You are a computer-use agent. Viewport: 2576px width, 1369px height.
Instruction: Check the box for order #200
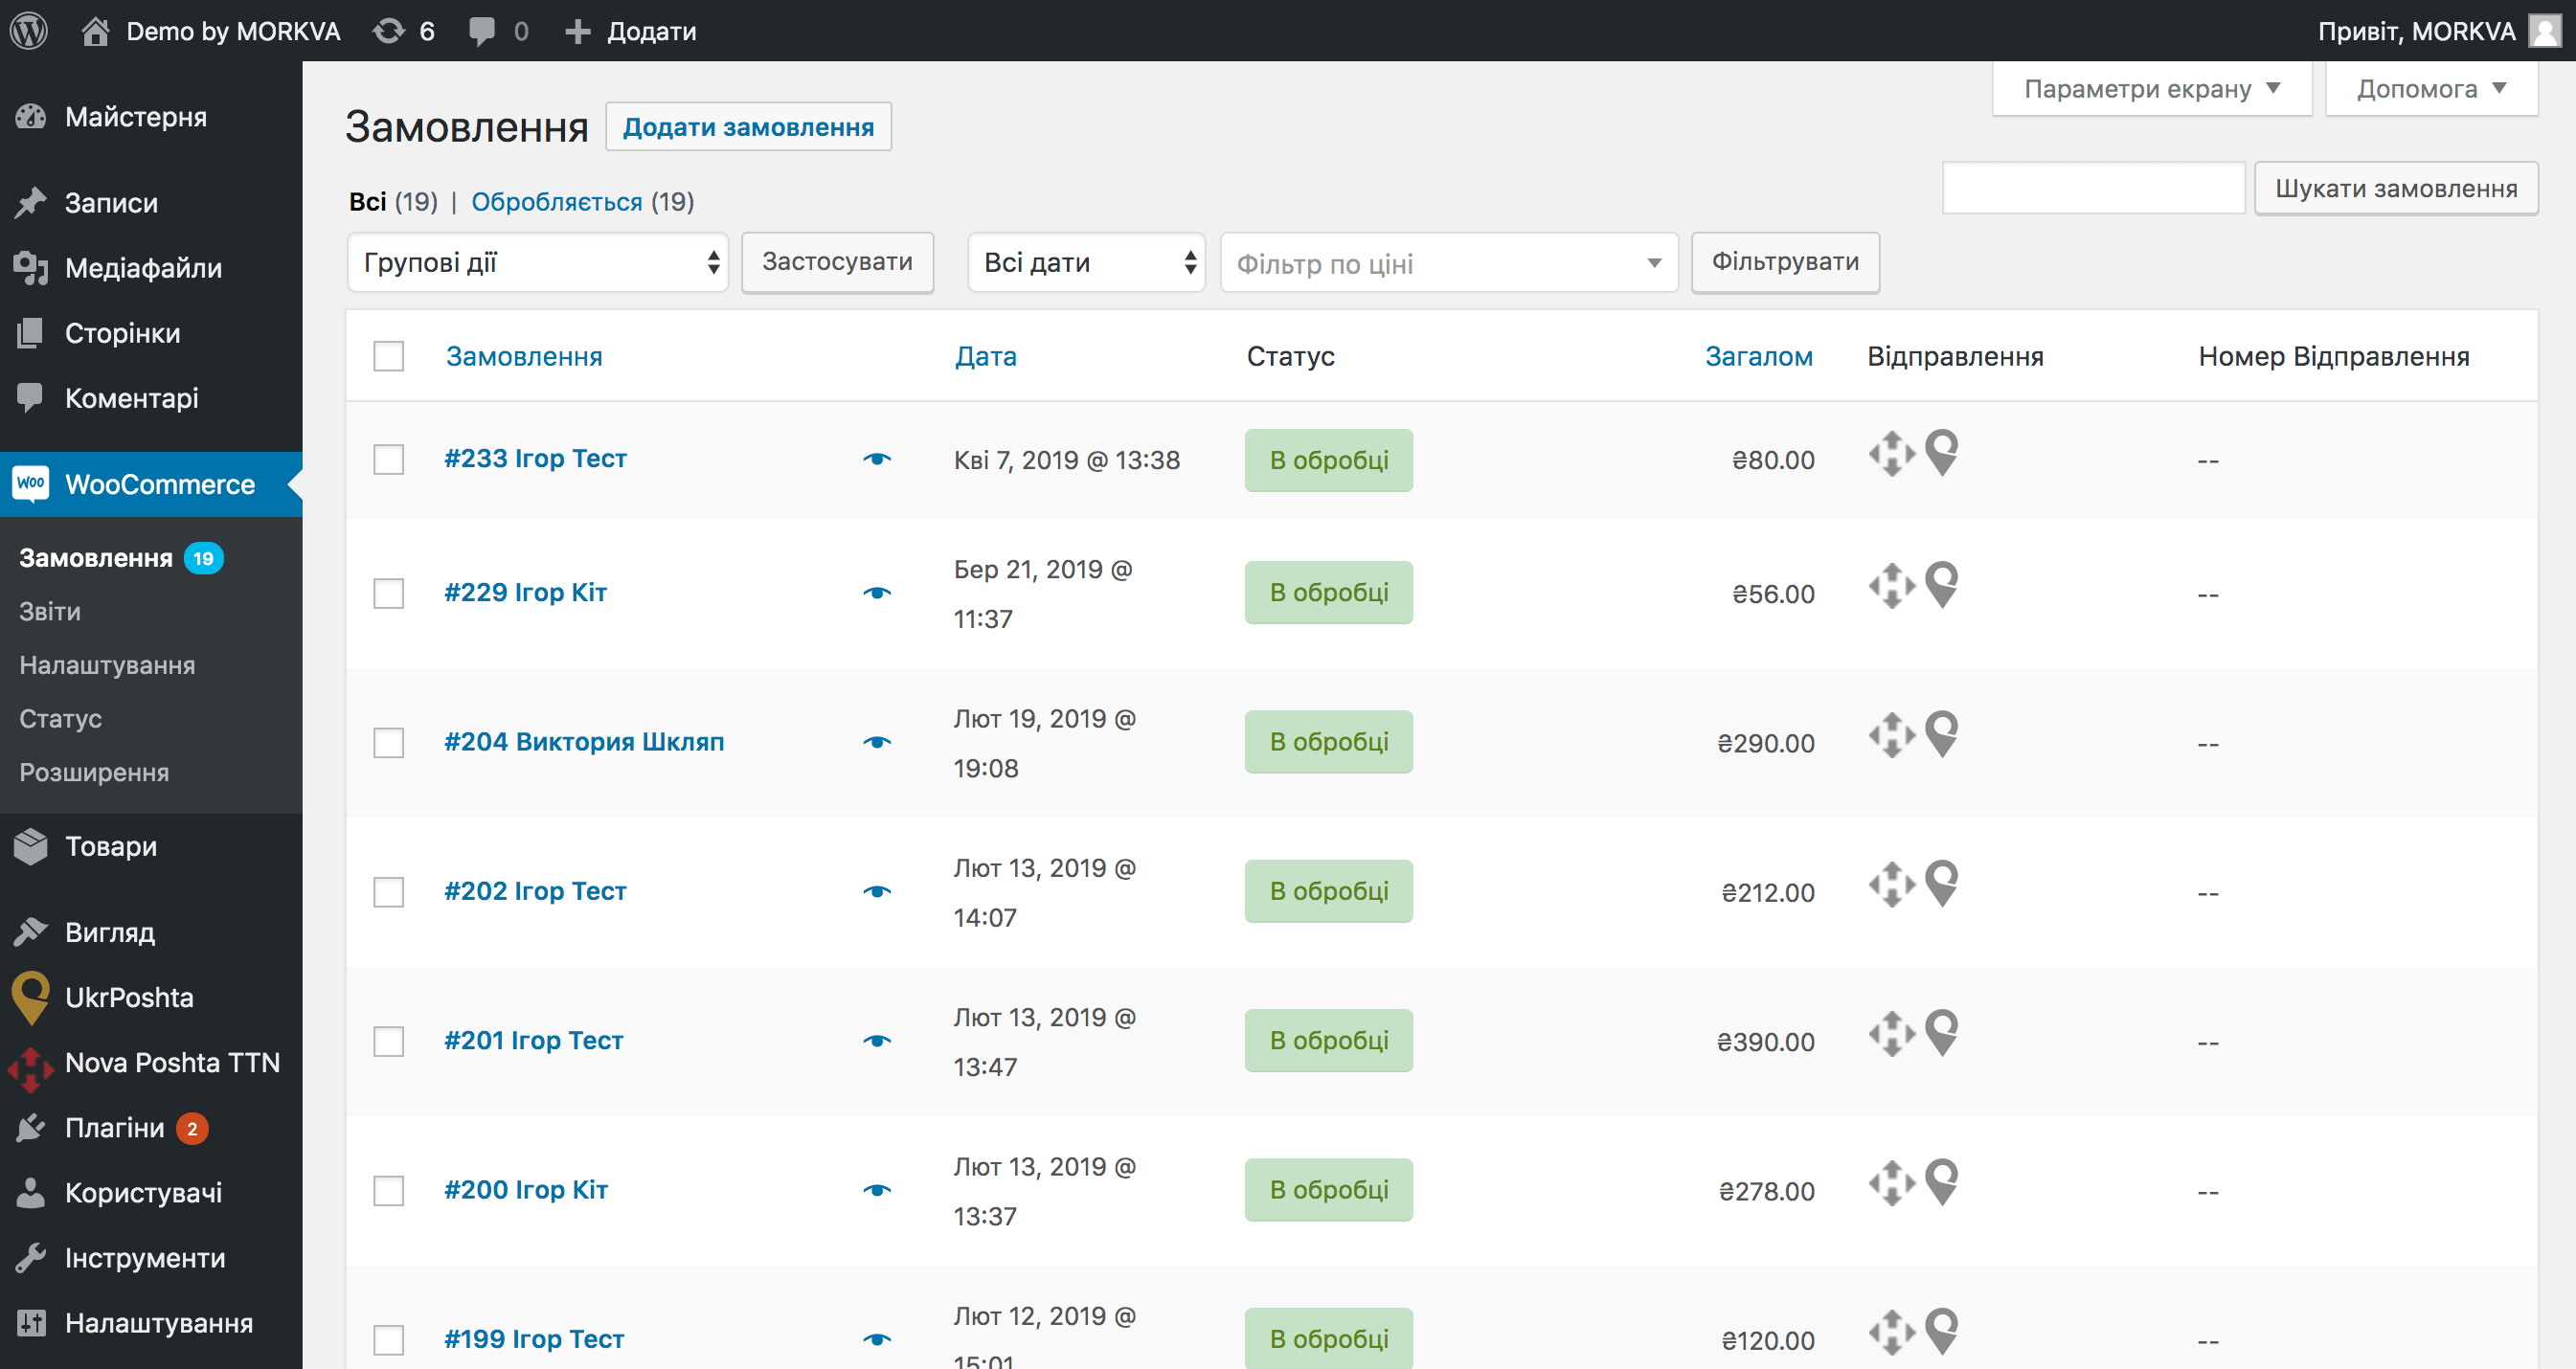click(x=388, y=1191)
